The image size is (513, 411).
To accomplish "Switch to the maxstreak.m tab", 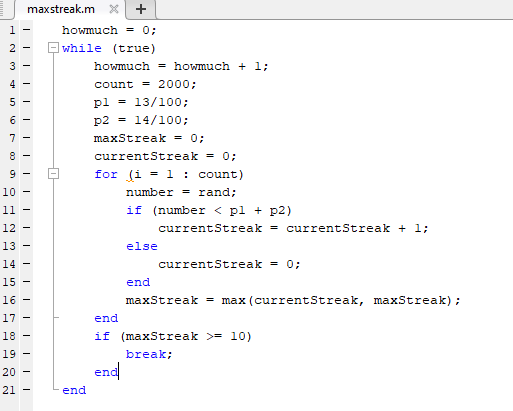I will [61, 9].
